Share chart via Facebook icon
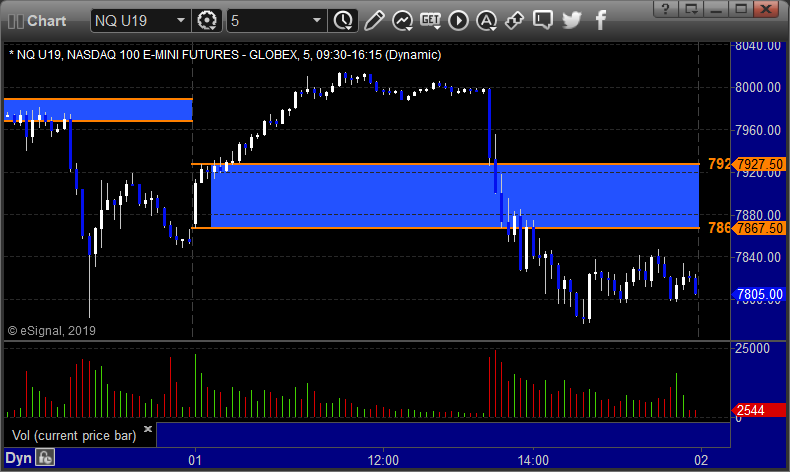This screenshot has width=790, height=472. point(600,21)
